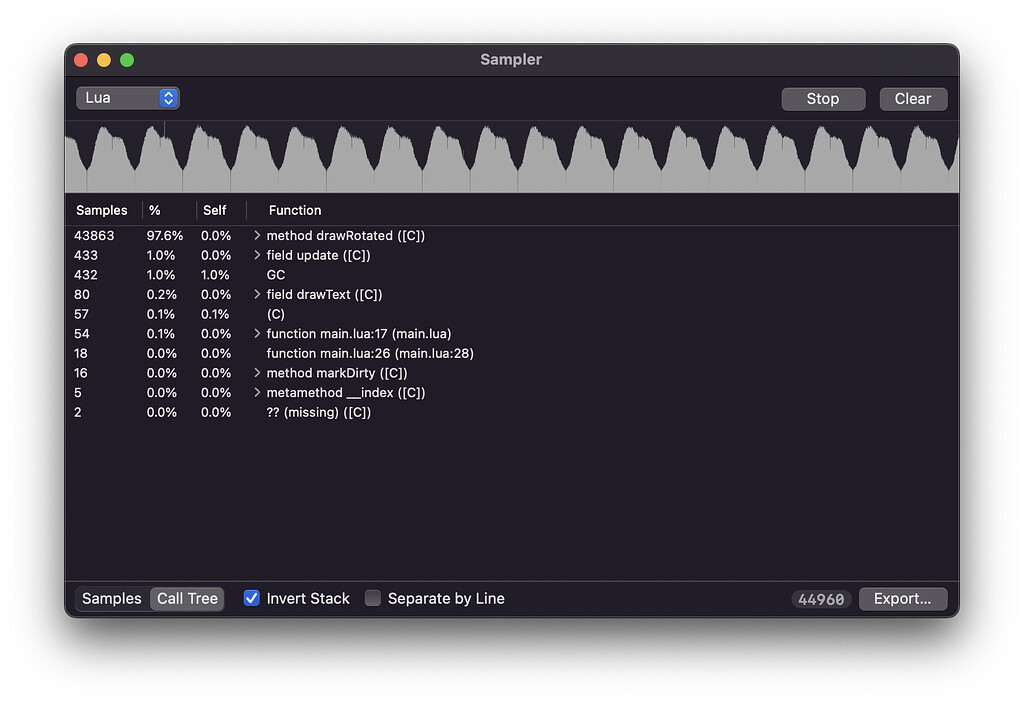Sort by the Self column header
This screenshot has height=703, width=1024.
pyautogui.click(x=214, y=210)
